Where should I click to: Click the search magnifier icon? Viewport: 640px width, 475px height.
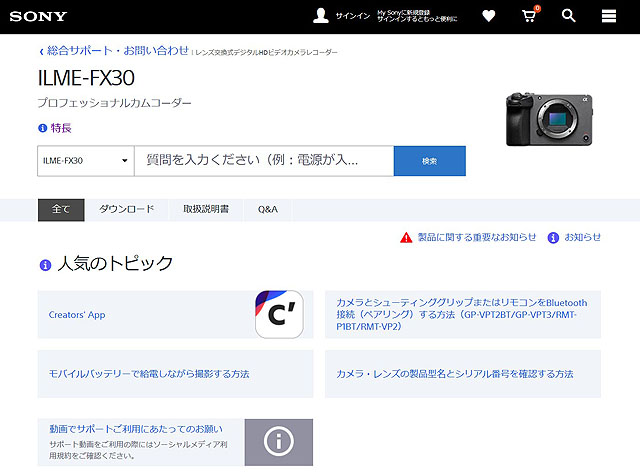[x=569, y=16]
